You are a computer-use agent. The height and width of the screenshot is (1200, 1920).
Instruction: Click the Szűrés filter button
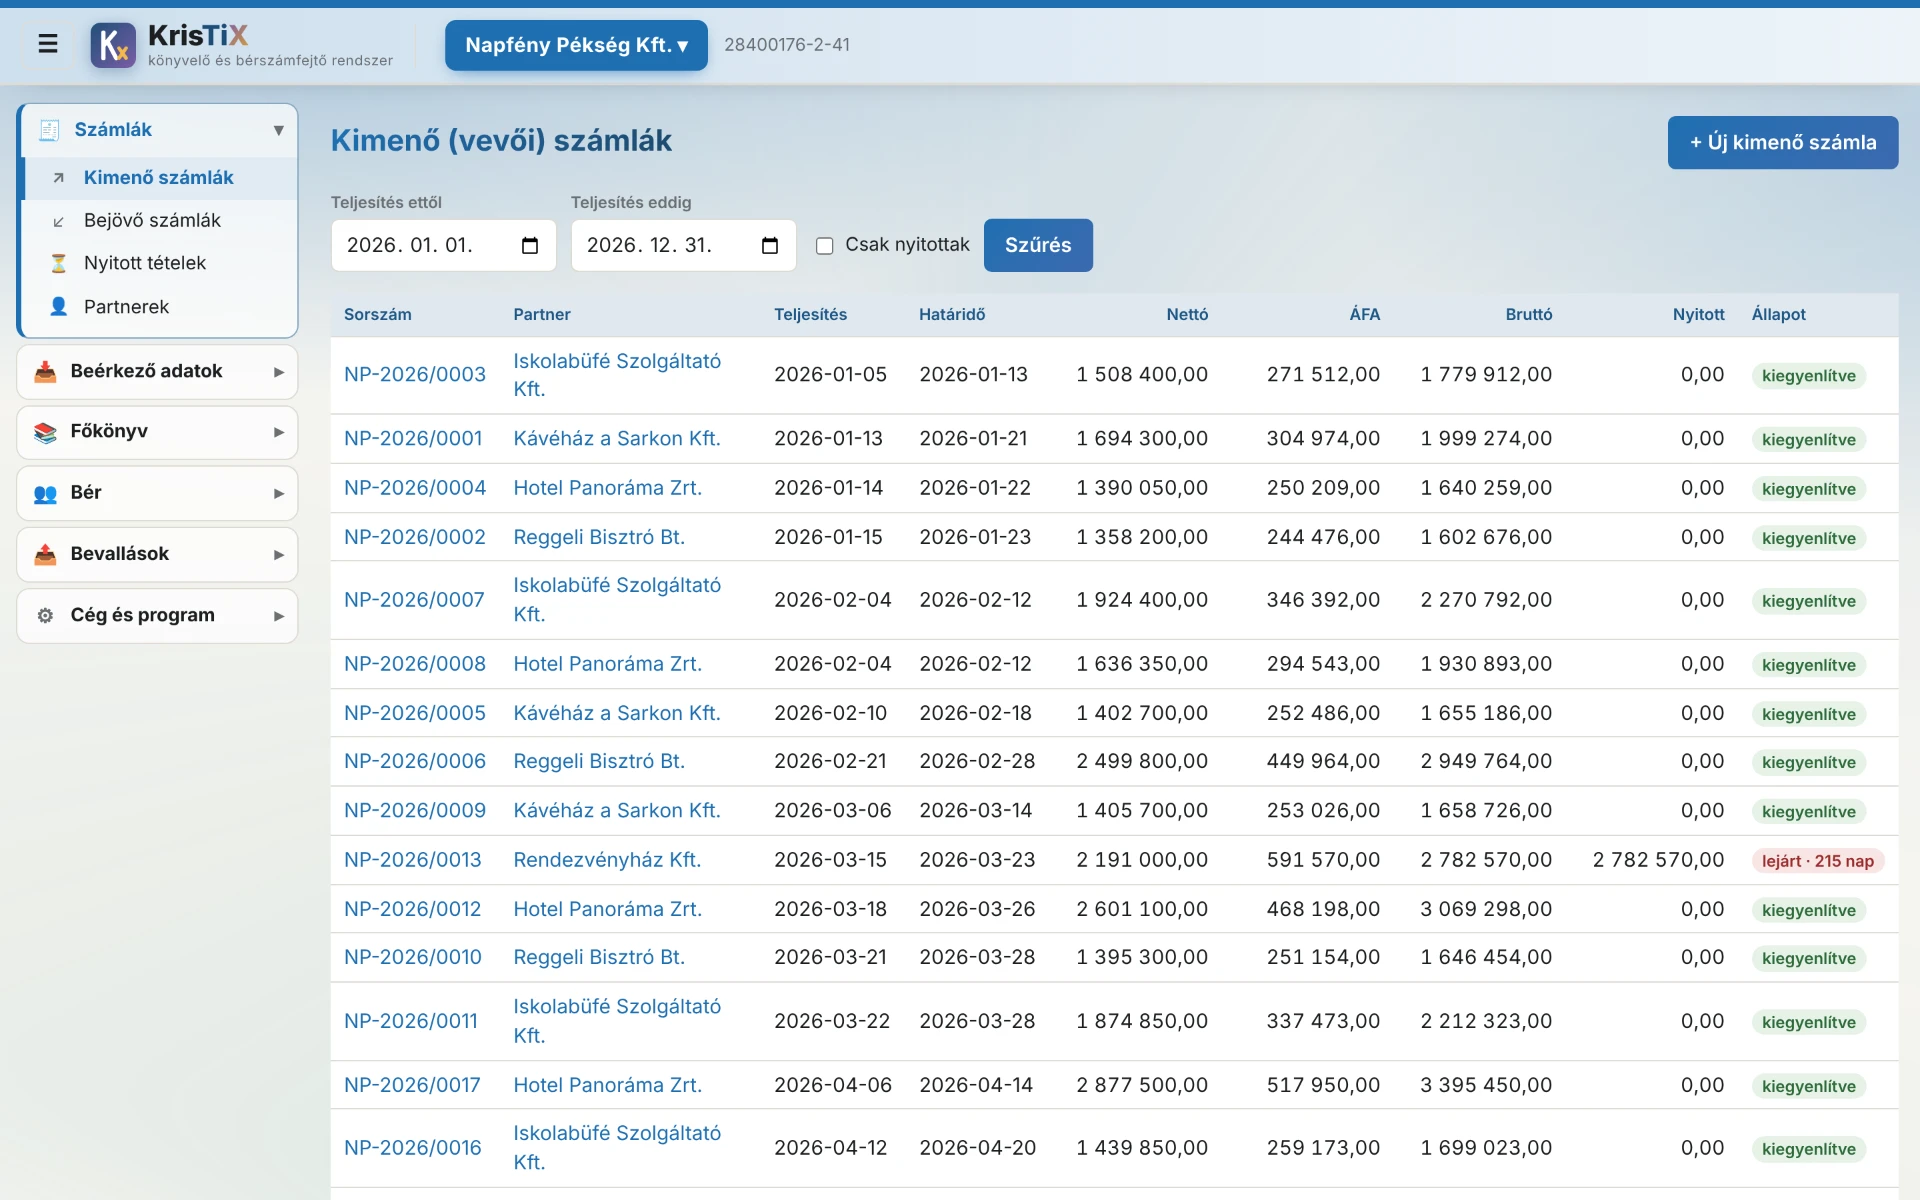(x=1038, y=245)
